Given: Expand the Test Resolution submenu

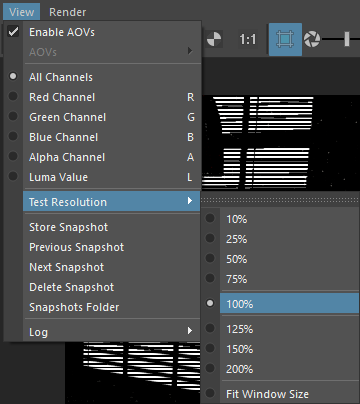Looking at the screenshot, I should point(112,202).
